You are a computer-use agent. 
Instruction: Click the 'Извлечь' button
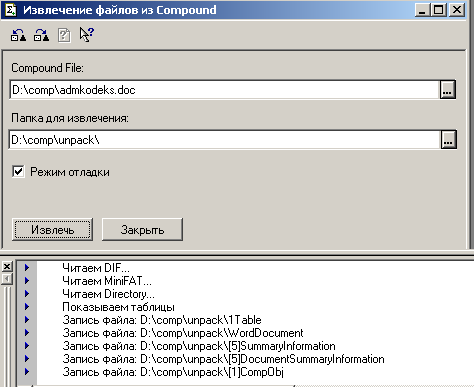tap(52, 229)
